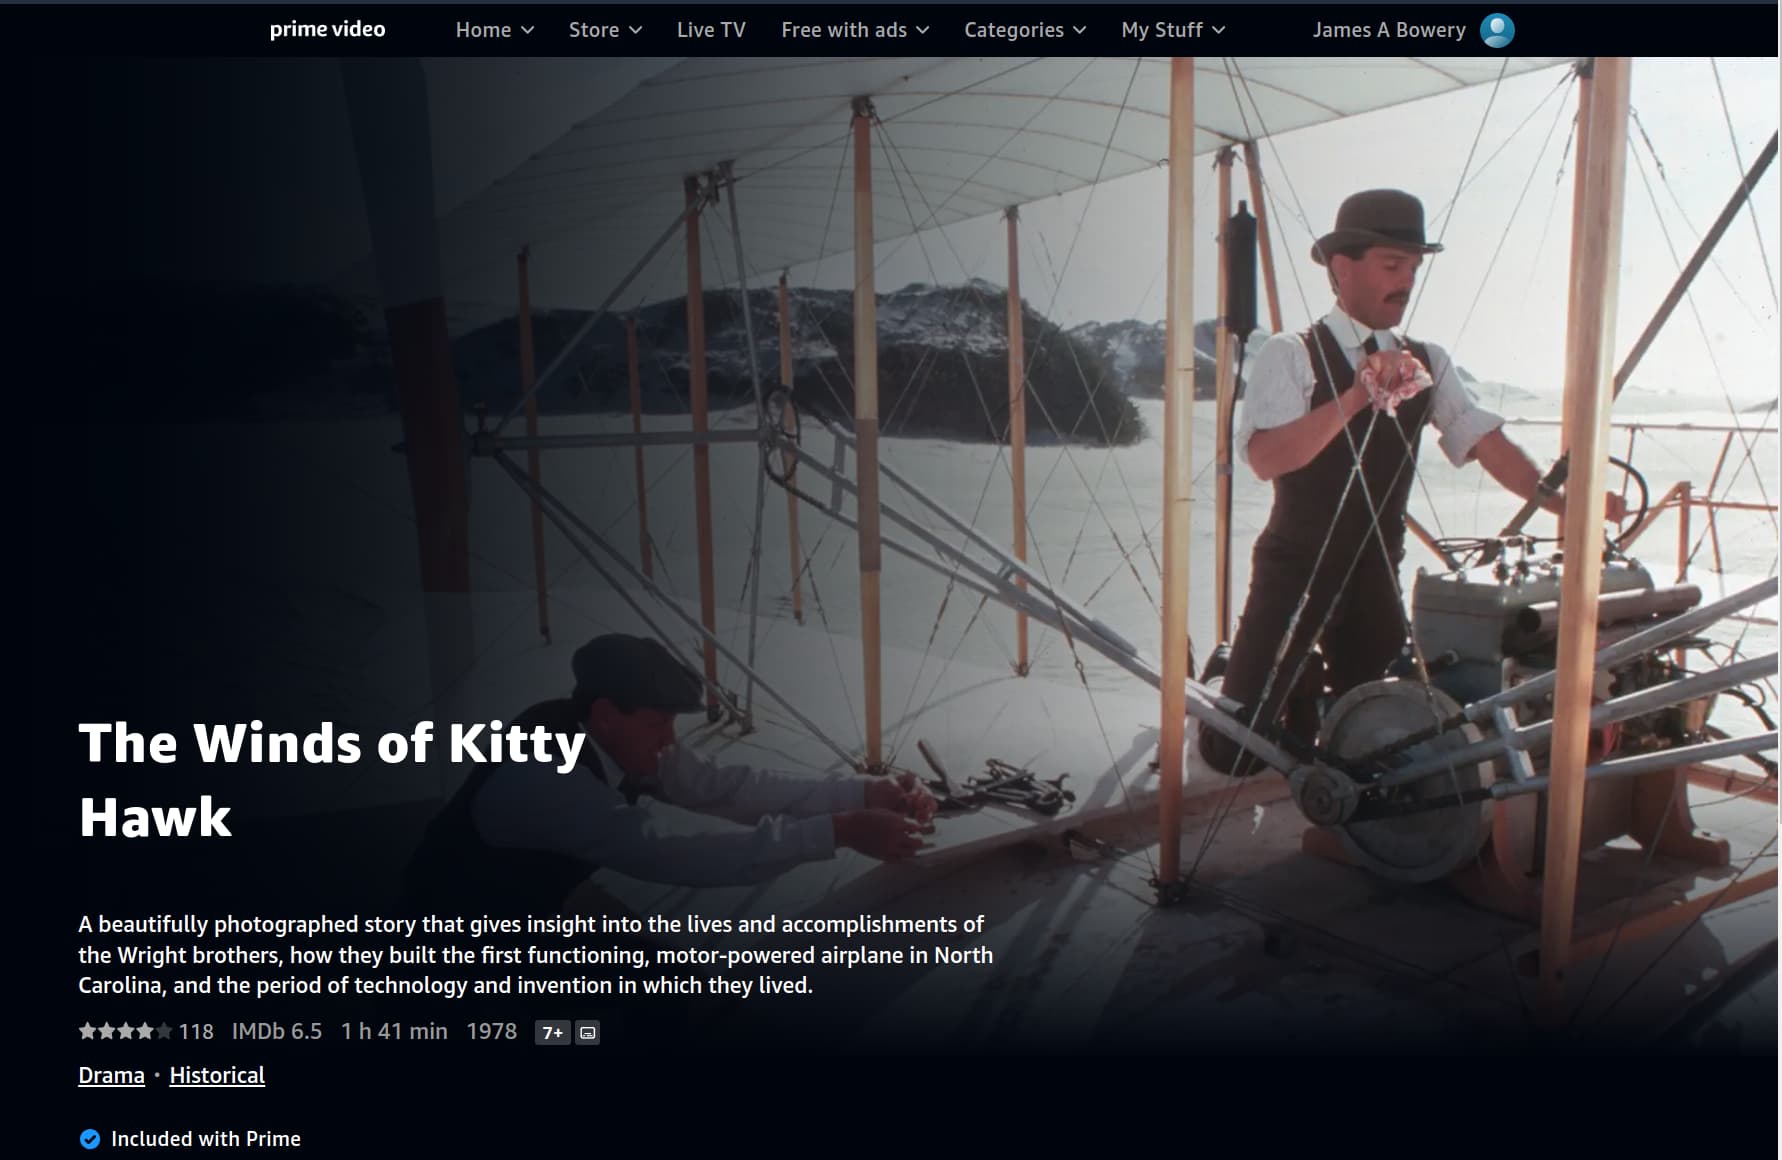This screenshot has width=1782, height=1160.
Task: Click the 118 reviews count
Action: 196,1031
